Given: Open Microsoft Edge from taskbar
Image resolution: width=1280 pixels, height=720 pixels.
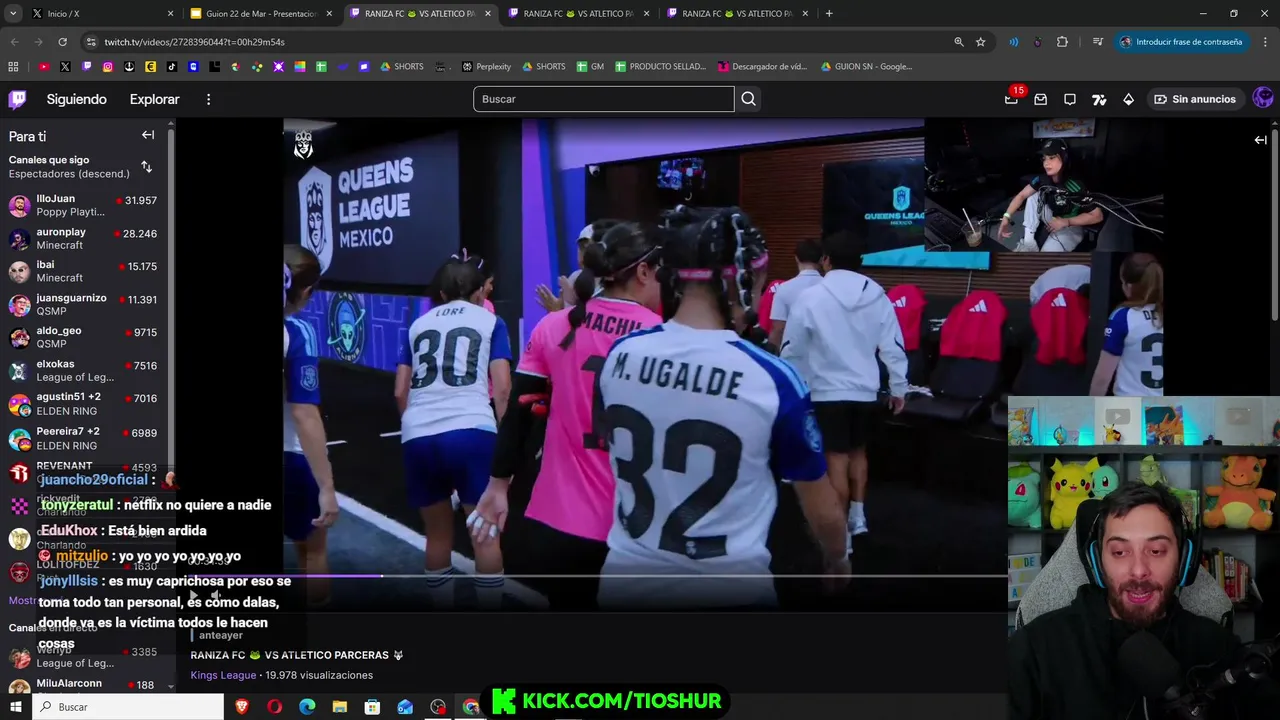Looking at the screenshot, I should (307, 707).
